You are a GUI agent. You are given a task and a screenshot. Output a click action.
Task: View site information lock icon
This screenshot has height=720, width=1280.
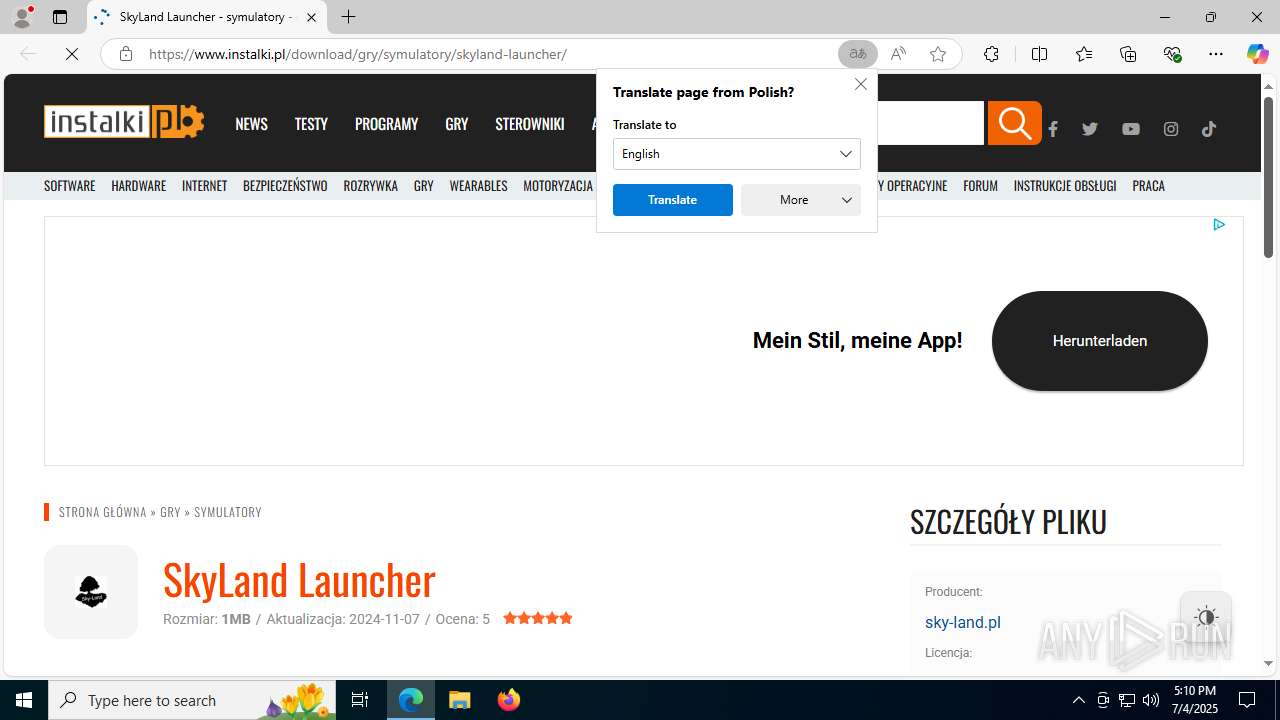pyautogui.click(x=126, y=54)
